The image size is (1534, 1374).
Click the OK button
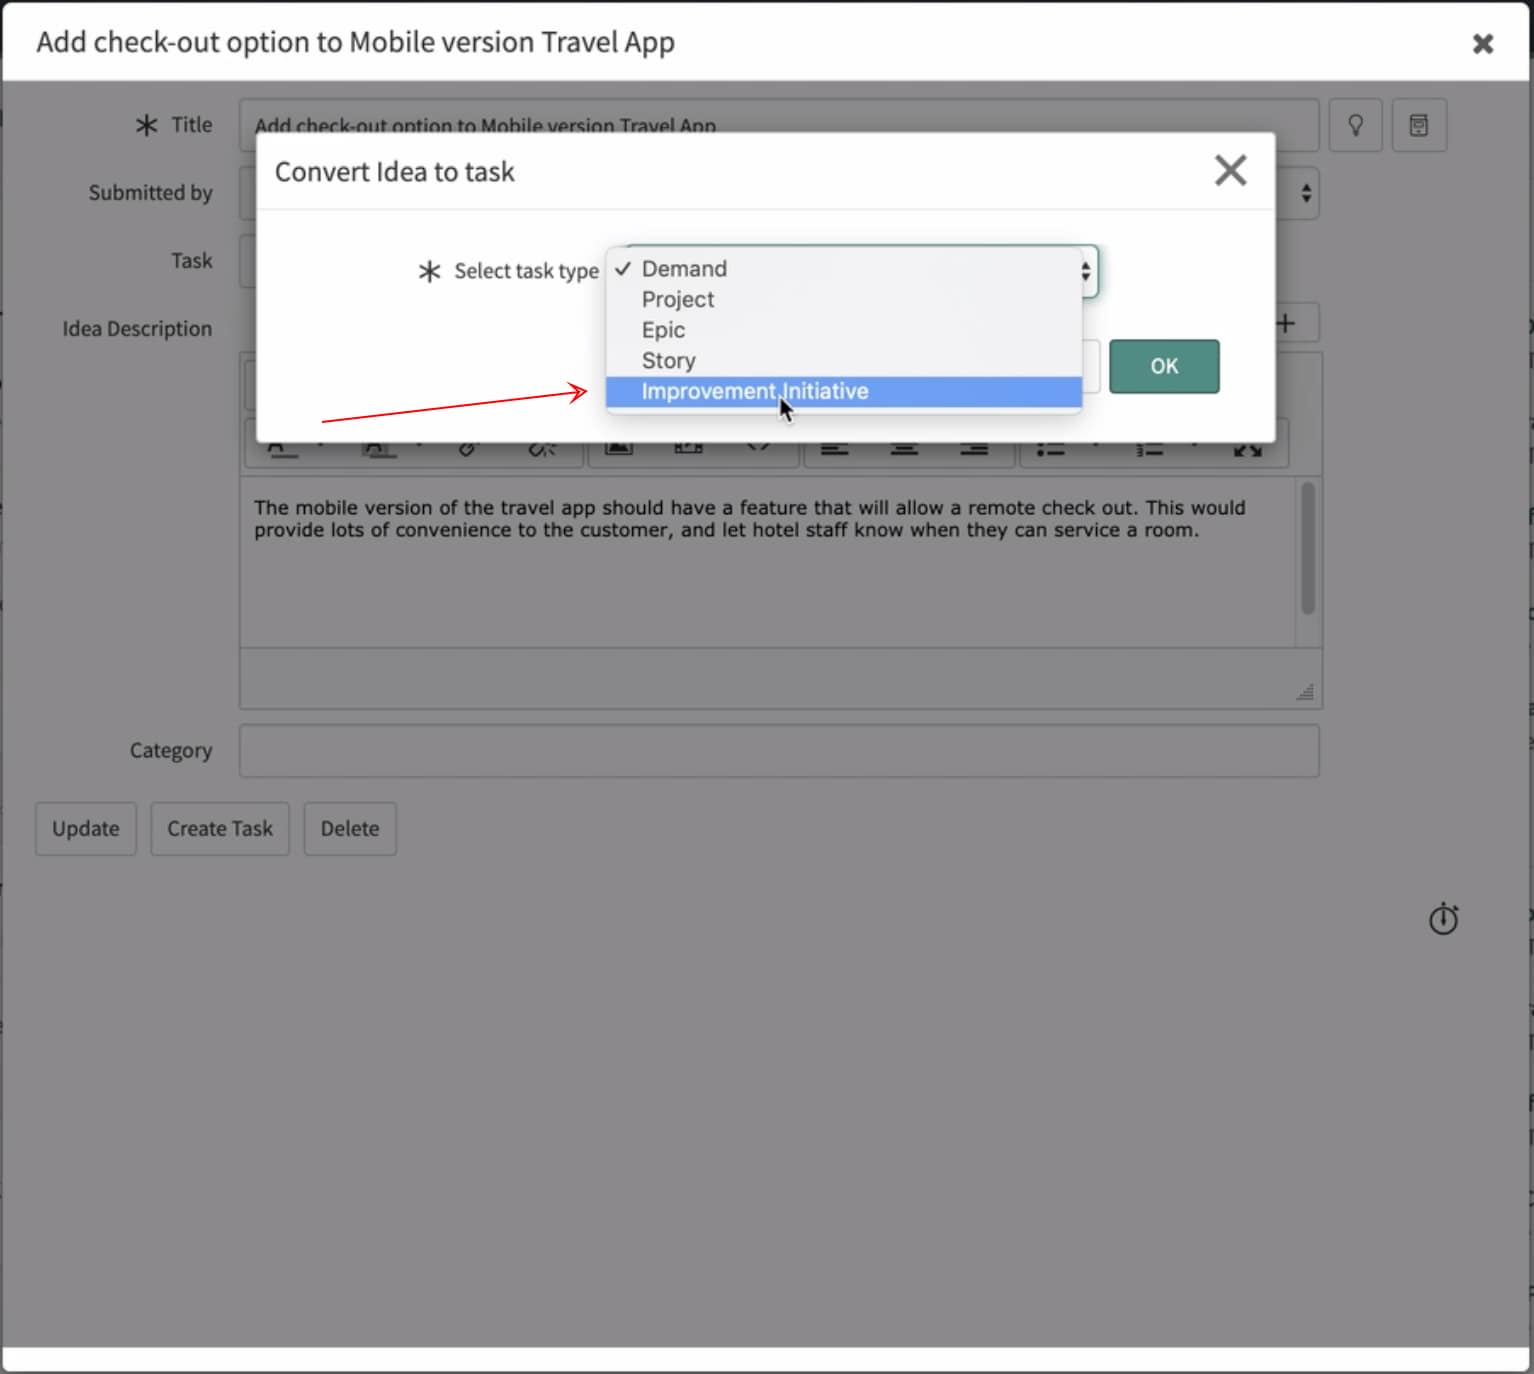click(1163, 366)
